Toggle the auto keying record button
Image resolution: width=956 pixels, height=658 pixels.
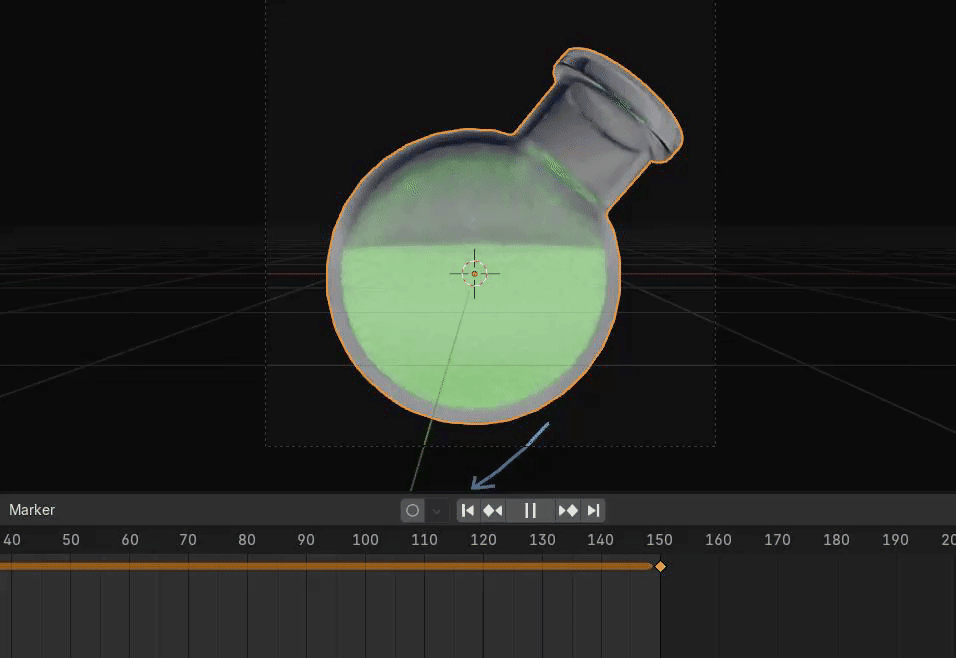[x=412, y=510]
